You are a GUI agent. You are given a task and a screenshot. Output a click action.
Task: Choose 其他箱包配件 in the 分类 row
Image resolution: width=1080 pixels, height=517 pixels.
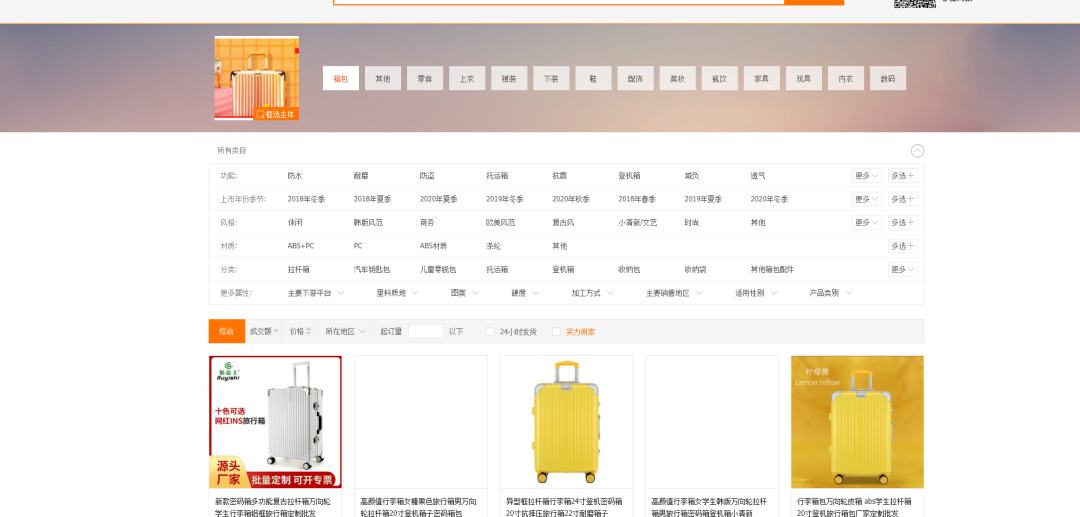(772, 269)
